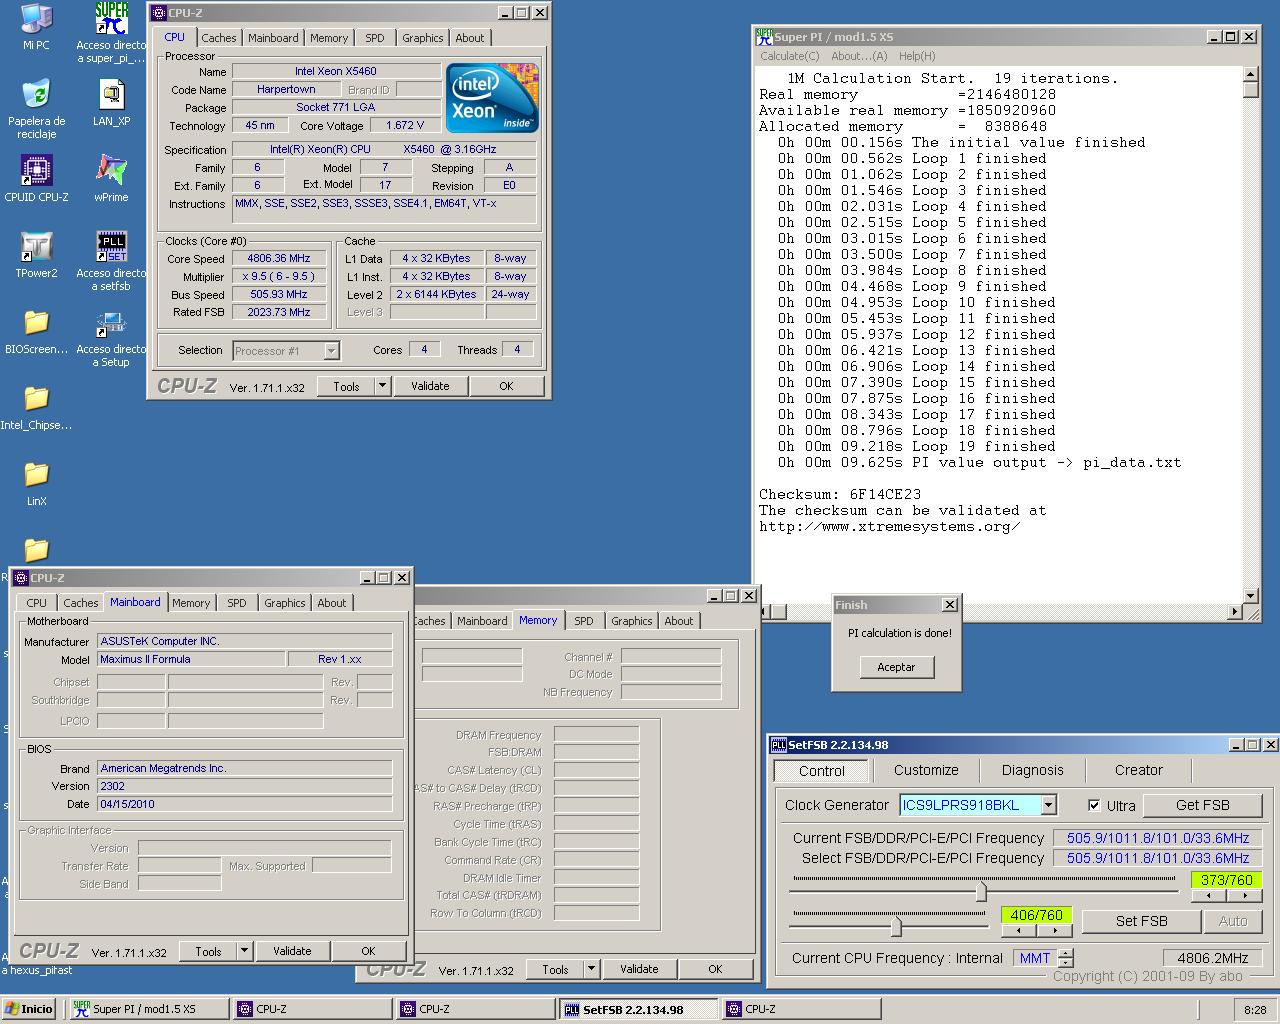Select the Diagnosis tab in SetFSB
Viewport: 1280px width, 1024px height.
coord(1033,770)
